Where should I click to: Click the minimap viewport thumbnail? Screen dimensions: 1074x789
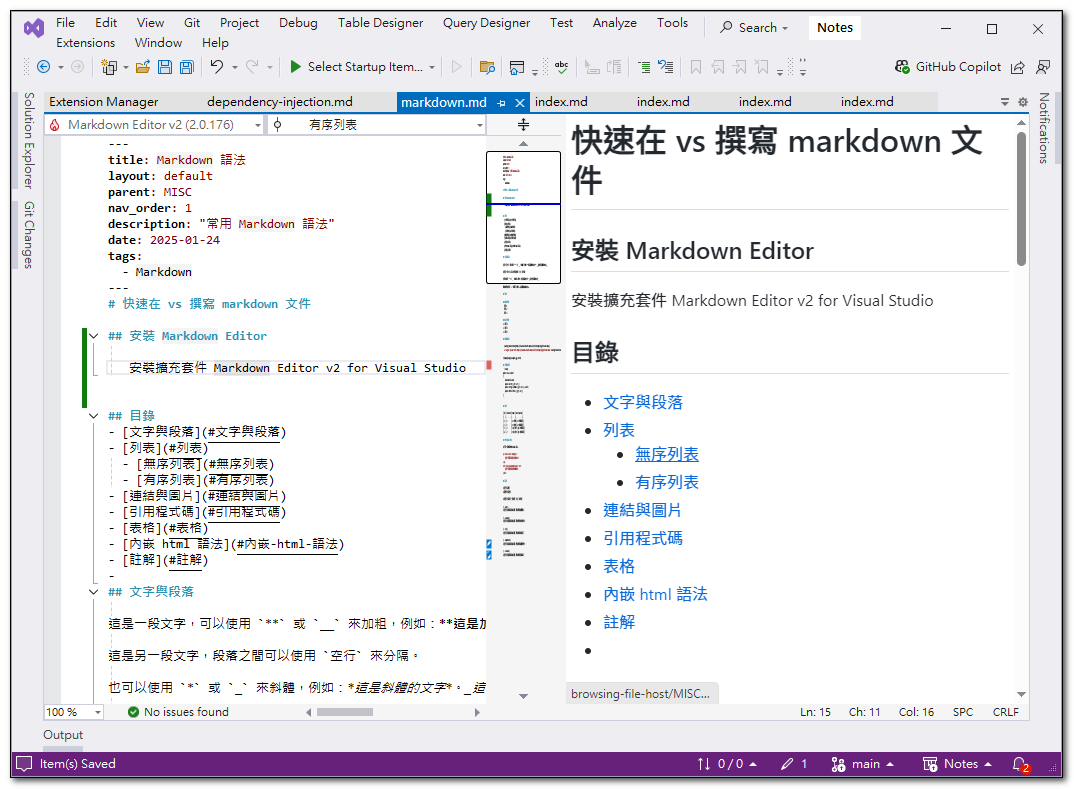(523, 217)
